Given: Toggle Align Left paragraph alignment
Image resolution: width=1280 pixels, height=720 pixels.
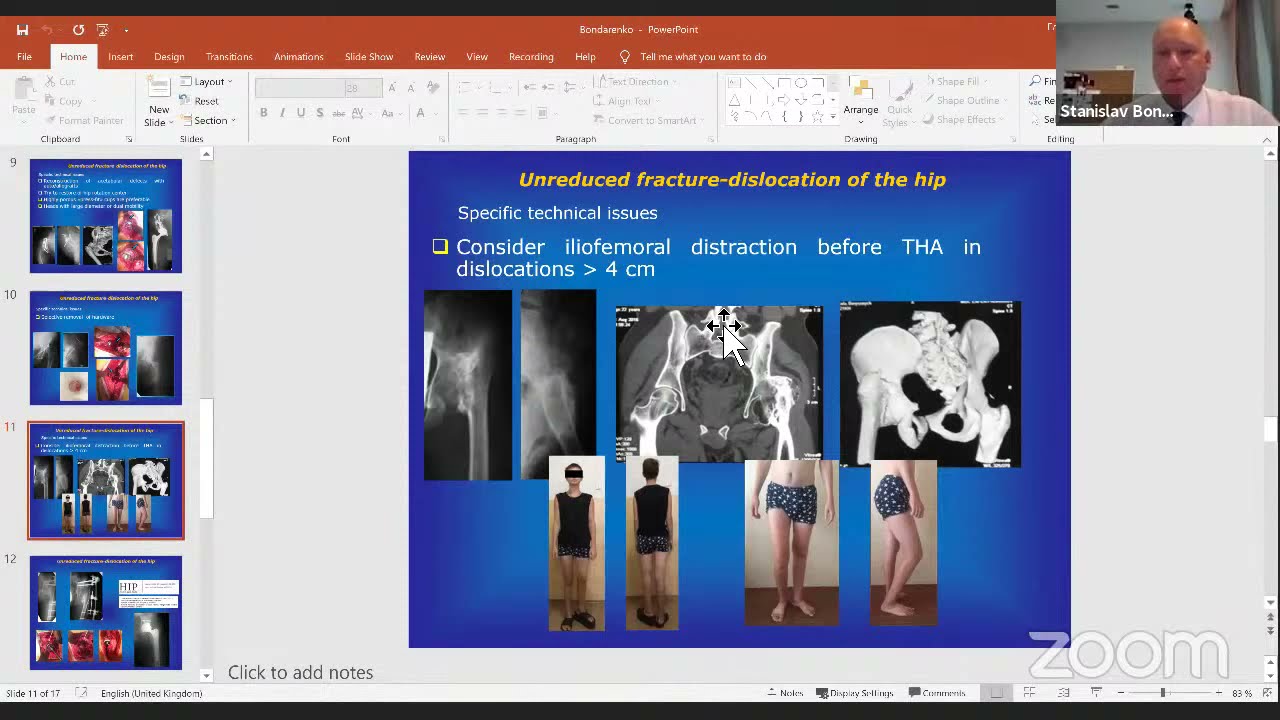Looking at the screenshot, I should coord(464,113).
